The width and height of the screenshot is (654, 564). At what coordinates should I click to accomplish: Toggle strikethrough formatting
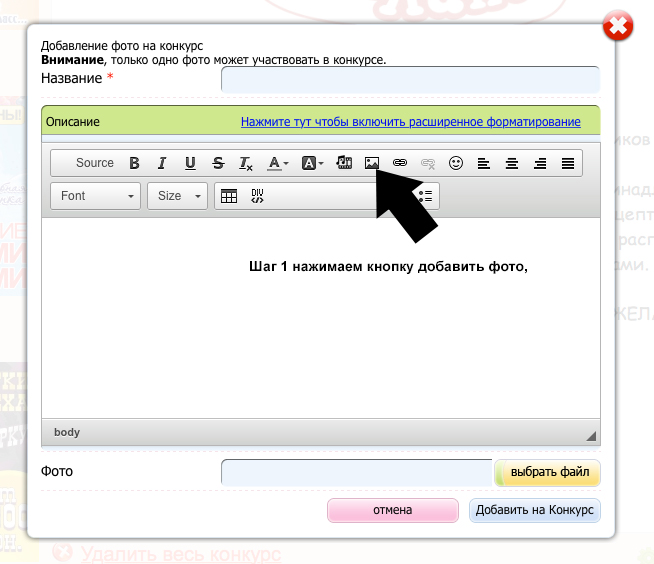pos(218,163)
